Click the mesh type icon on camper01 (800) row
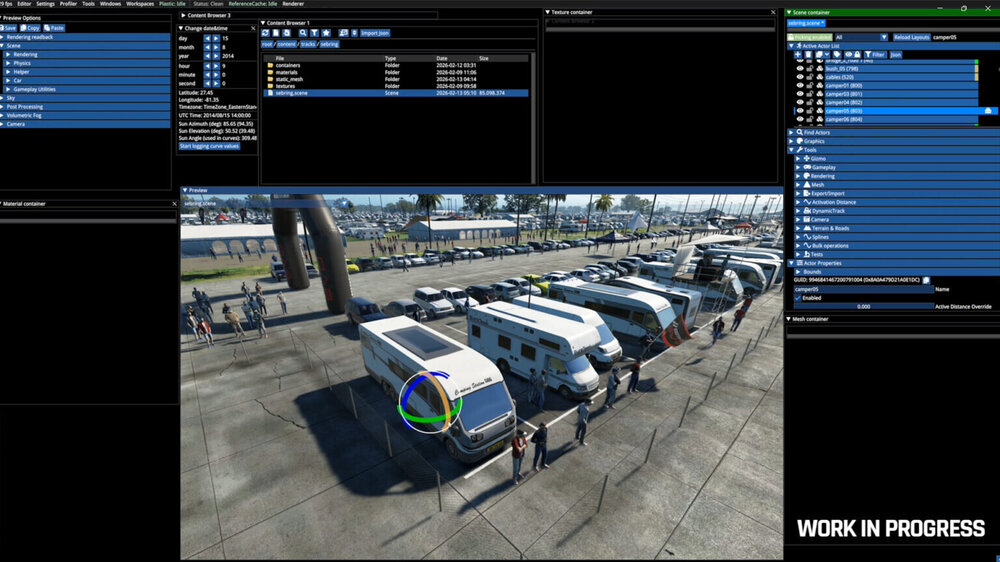1000x562 pixels. [820, 85]
